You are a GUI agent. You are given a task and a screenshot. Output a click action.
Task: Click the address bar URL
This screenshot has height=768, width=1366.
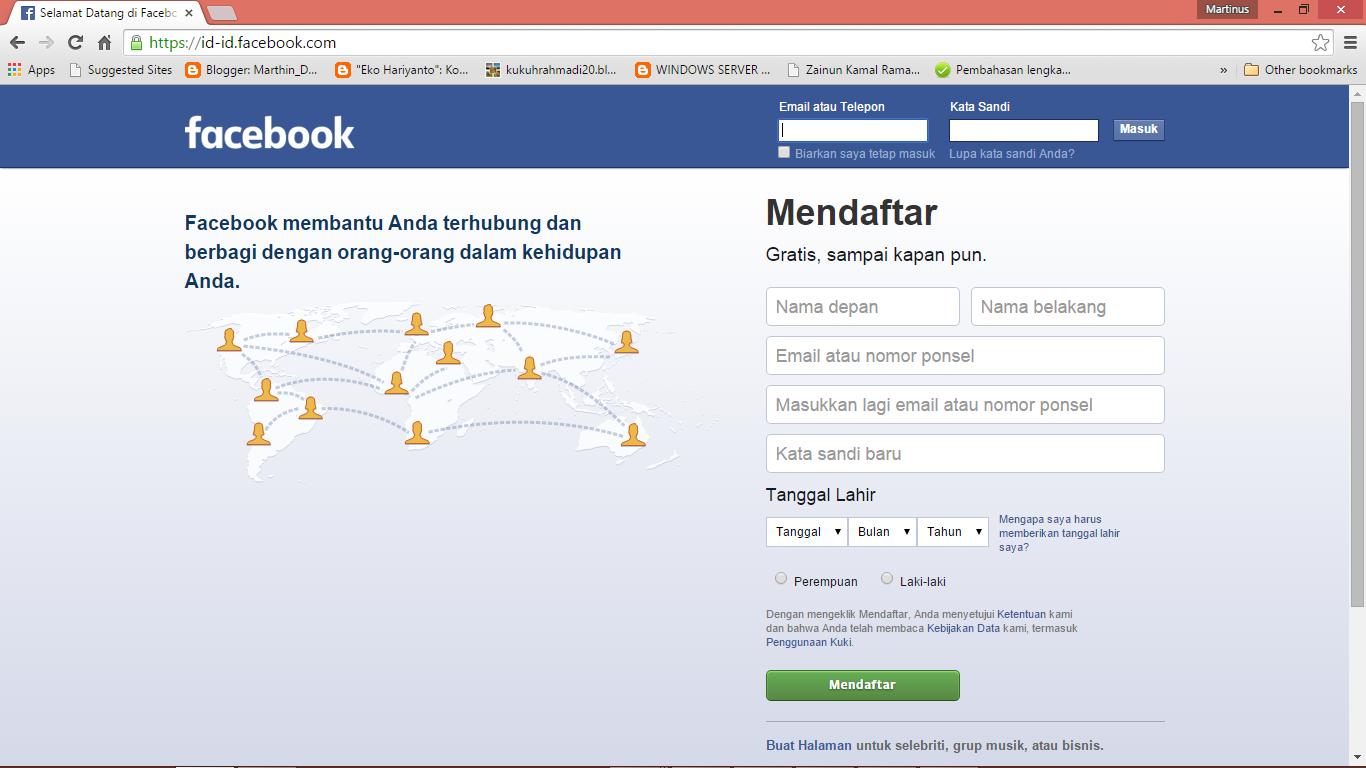pyautogui.click(x=243, y=43)
